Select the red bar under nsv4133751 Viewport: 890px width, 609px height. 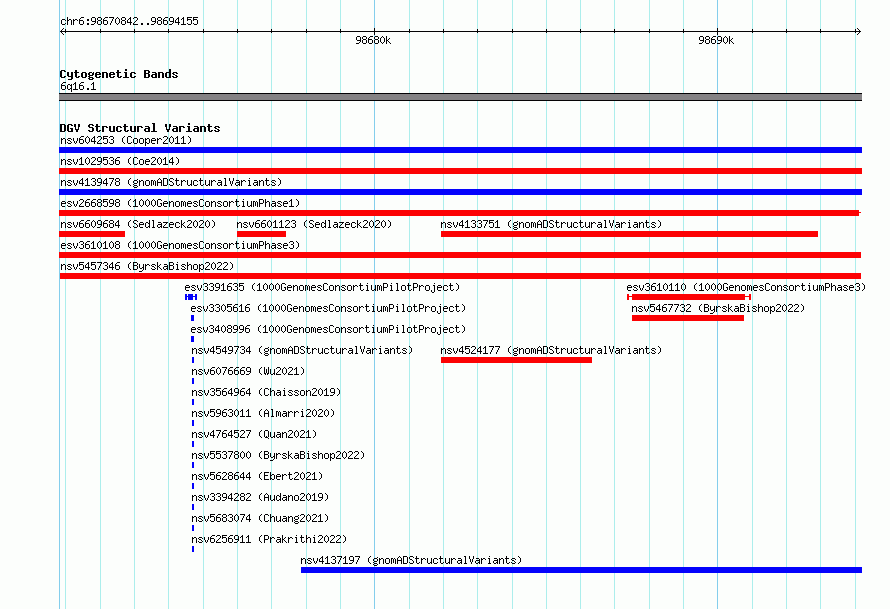click(x=629, y=234)
